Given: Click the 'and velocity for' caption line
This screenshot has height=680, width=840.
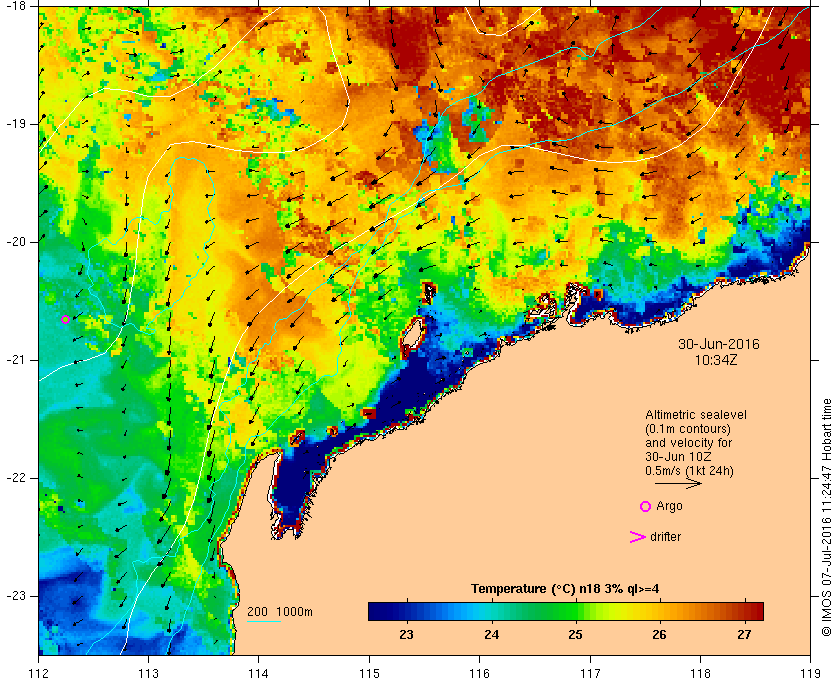Looking at the screenshot, I should click(x=688, y=443).
